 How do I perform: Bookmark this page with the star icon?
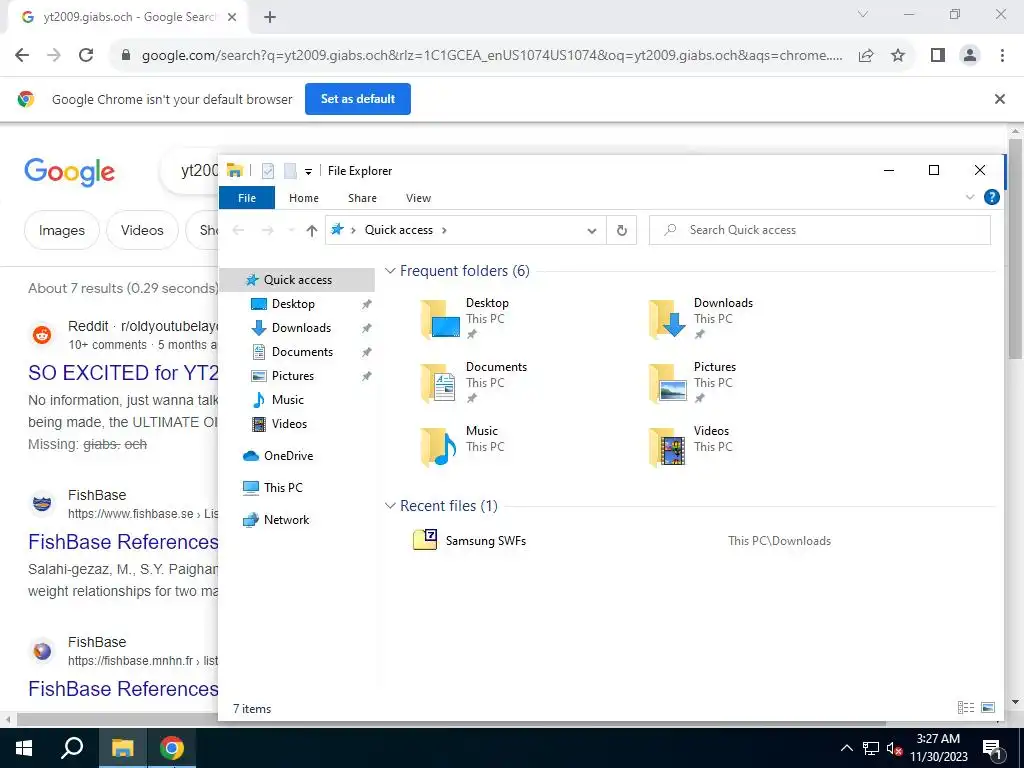click(x=898, y=56)
